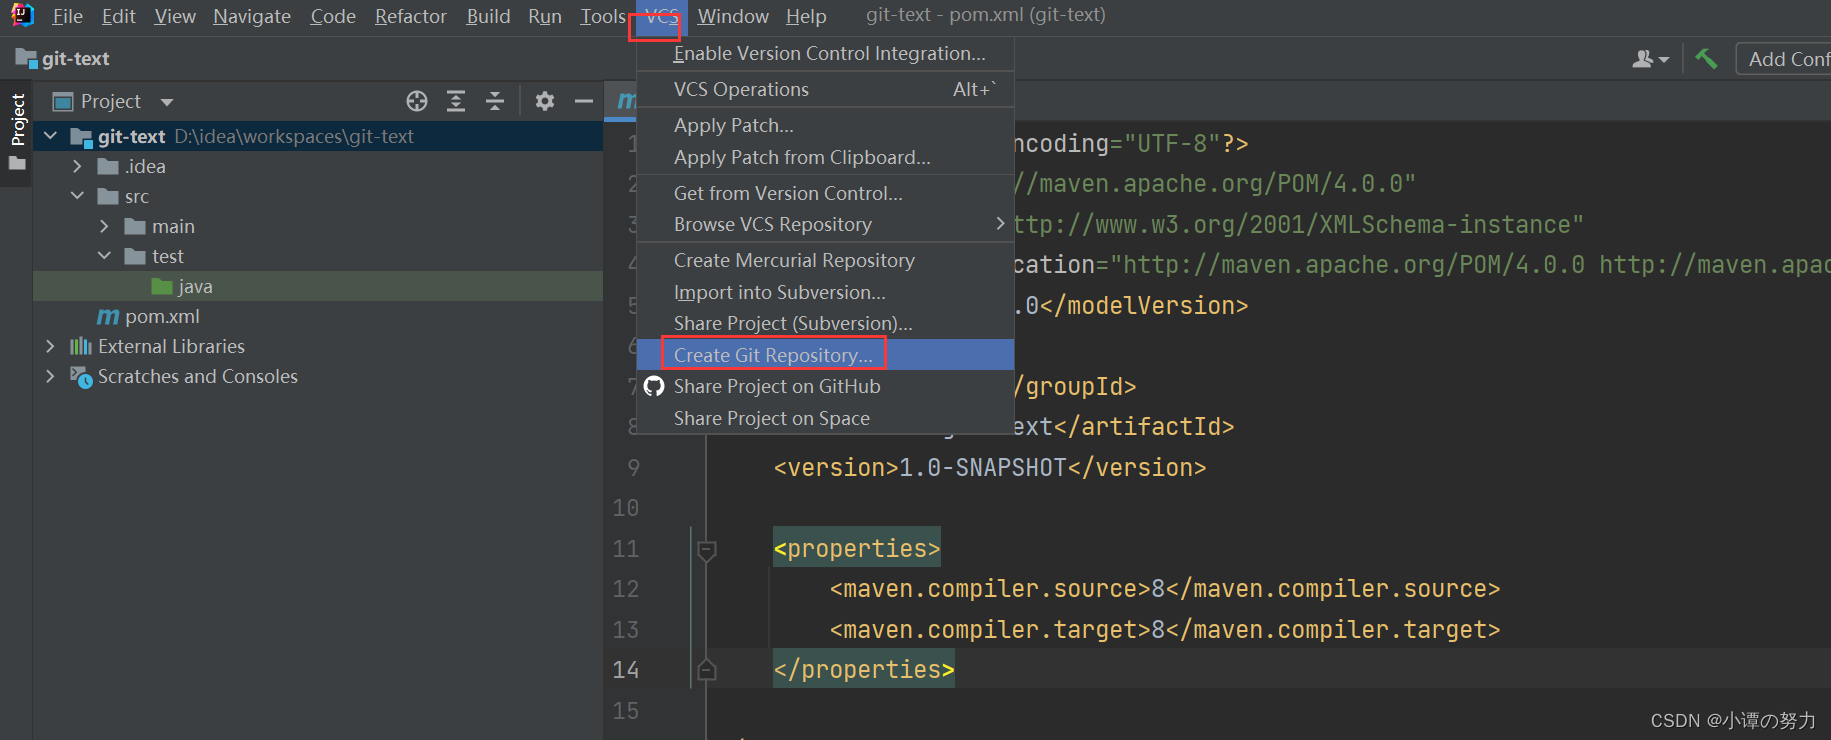Click maven.compiler.target line in editor

pos(1165,630)
